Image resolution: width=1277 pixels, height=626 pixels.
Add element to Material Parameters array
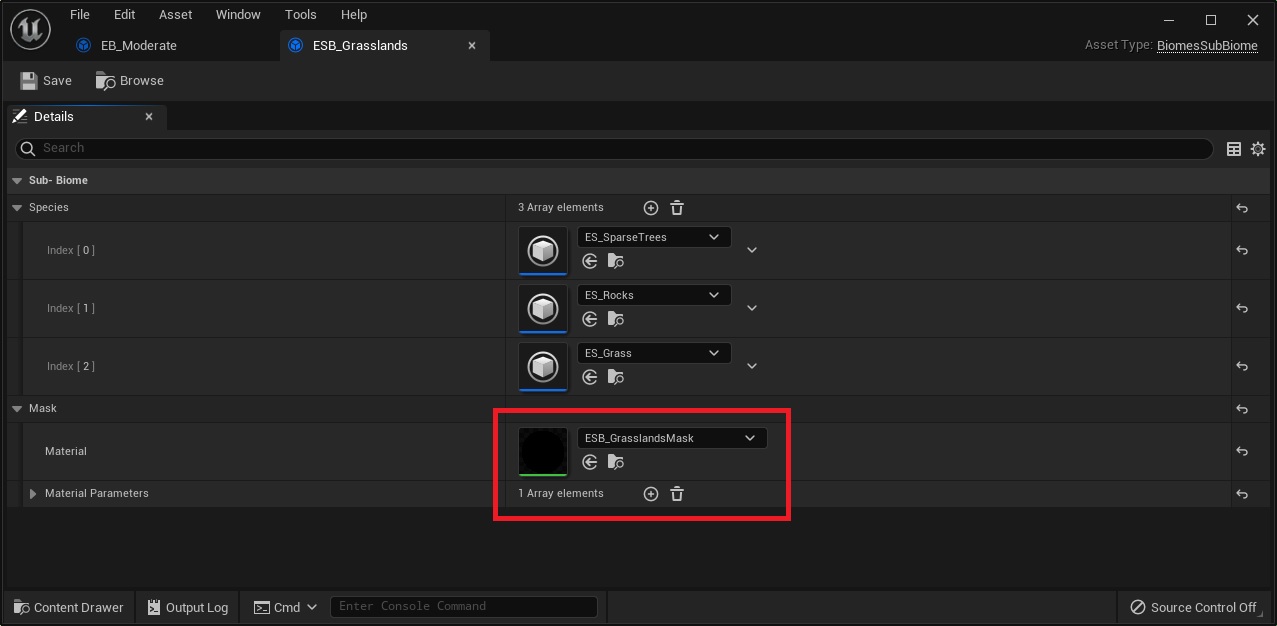tap(651, 494)
